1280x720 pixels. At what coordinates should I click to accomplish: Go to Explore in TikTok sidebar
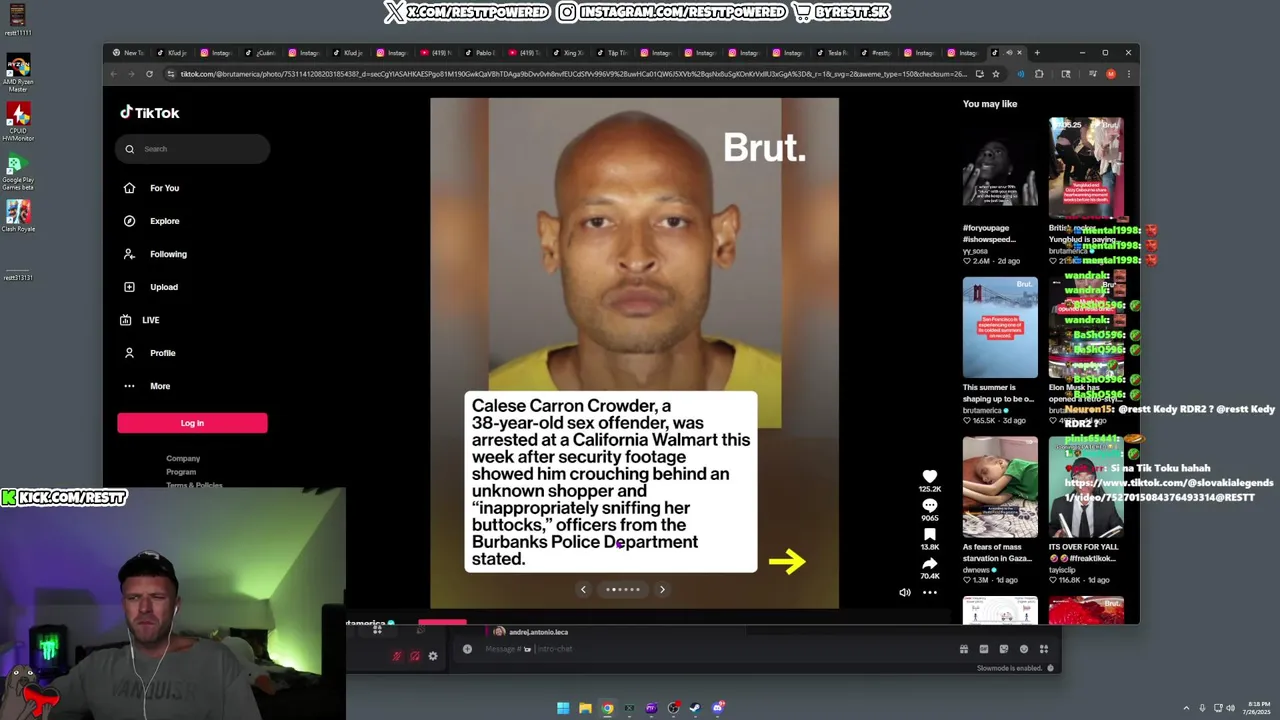pos(152,221)
